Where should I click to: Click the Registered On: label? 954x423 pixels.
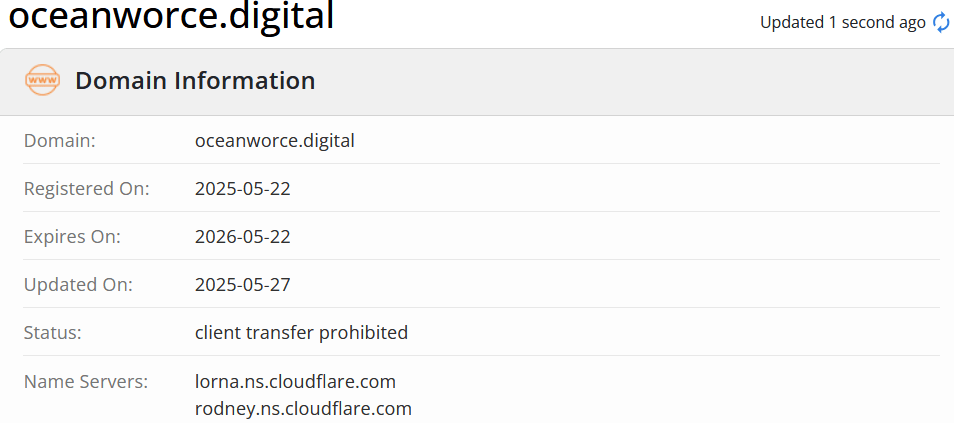pos(86,189)
